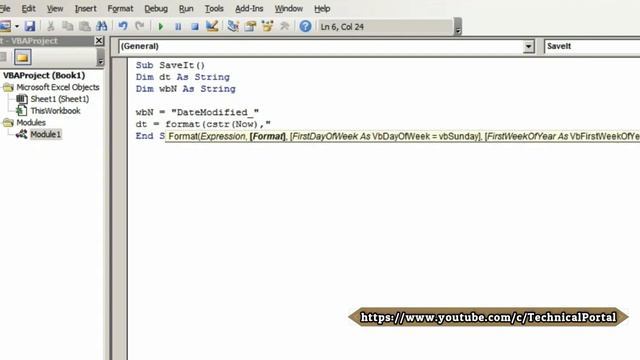This screenshot has height=360, width=640.
Task: Open the Project Explorer toolbar options arrow
Action: 100,58
